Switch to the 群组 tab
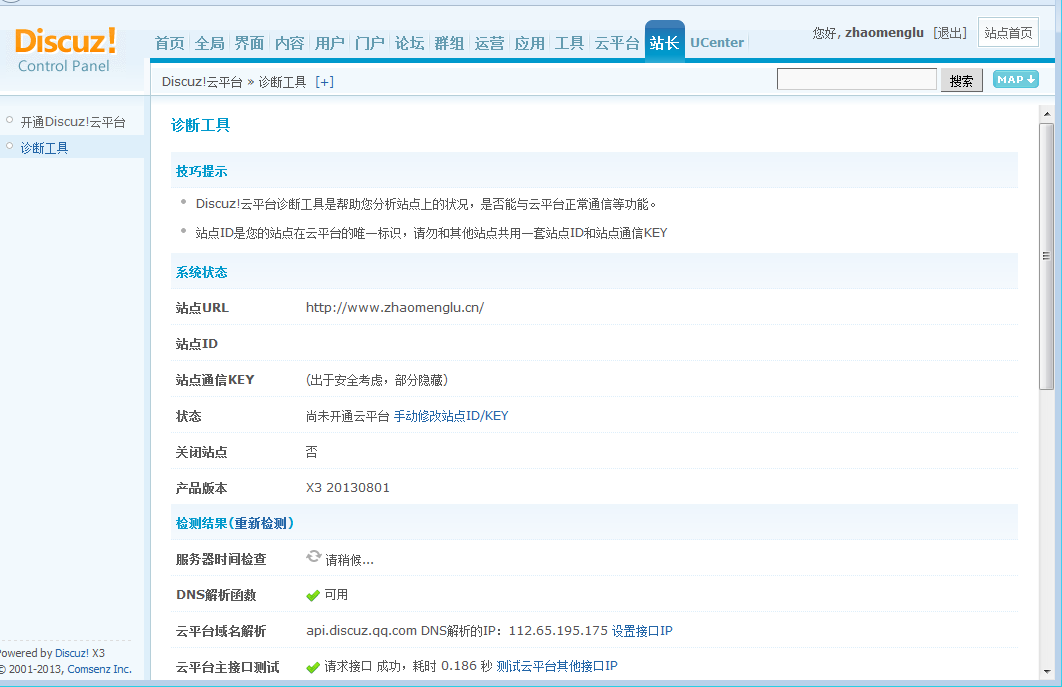 point(449,43)
